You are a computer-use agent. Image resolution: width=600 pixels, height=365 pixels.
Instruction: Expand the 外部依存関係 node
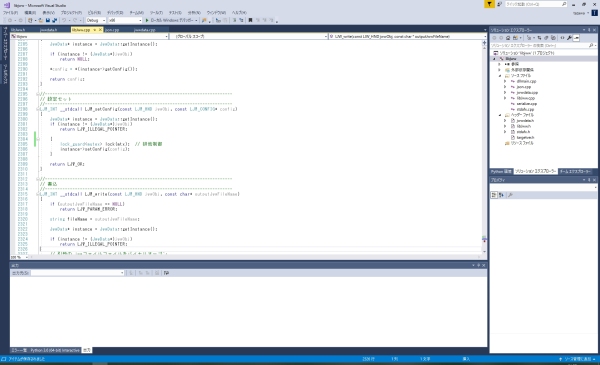(x=499, y=70)
